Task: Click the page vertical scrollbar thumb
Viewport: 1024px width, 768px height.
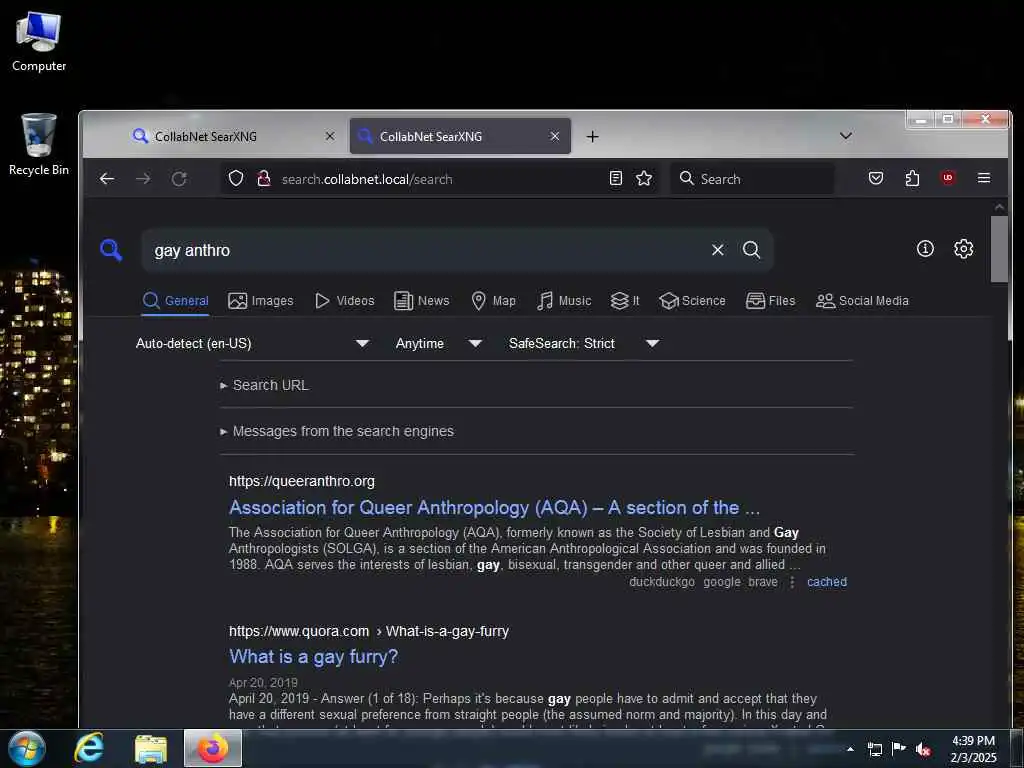Action: click(x=999, y=249)
